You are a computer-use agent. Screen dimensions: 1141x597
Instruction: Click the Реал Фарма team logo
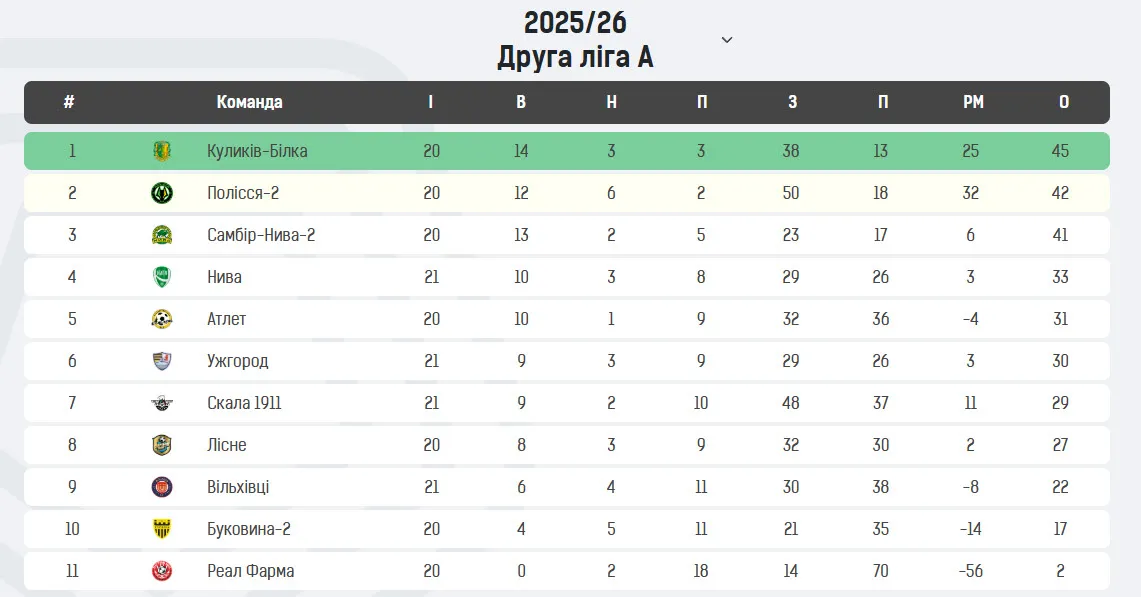click(x=162, y=571)
